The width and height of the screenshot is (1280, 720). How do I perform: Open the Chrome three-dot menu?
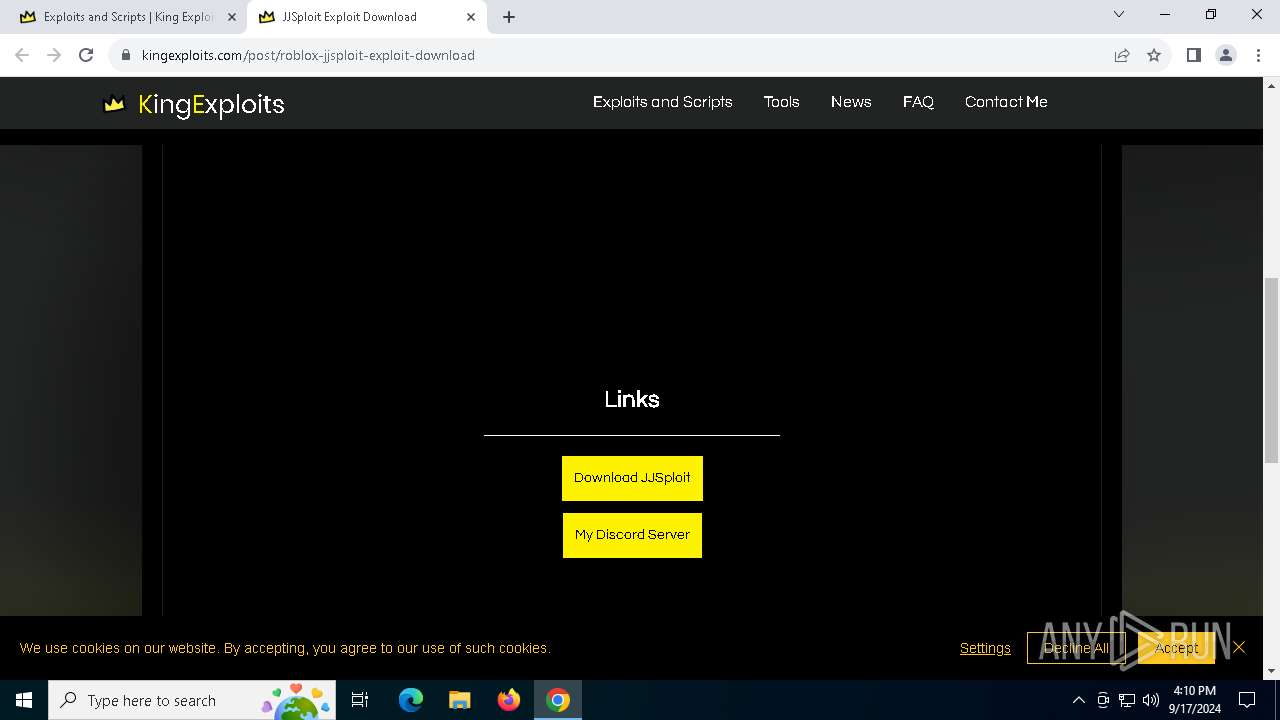click(1257, 55)
